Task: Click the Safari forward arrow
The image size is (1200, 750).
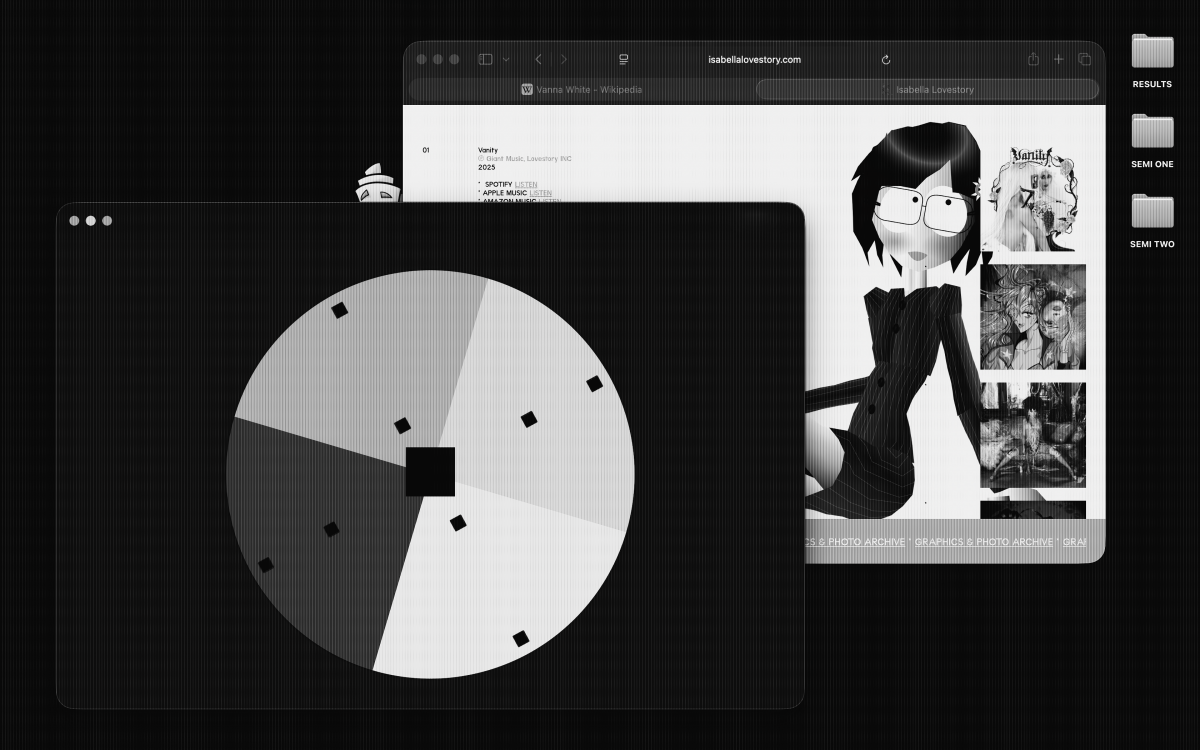Action: click(564, 60)
